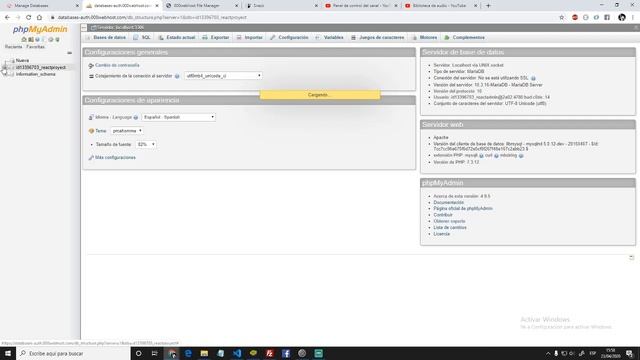Open the Variables tab
The width and height of the screenshot is (640, 360).
pyautogui.click(x=329, y=38)
